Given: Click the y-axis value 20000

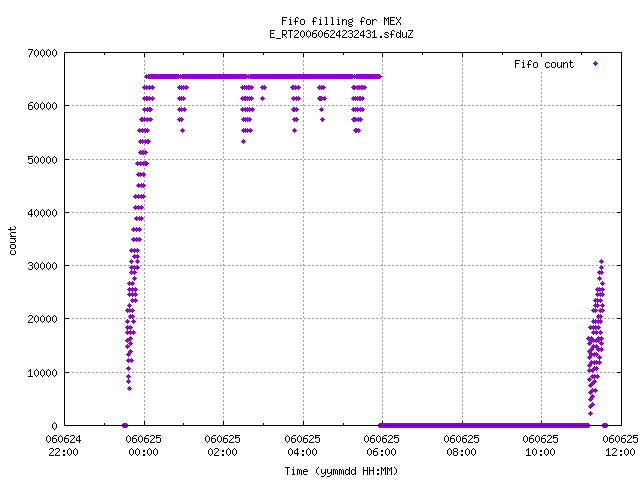Looking at the screenshot, I should [42, 319].
